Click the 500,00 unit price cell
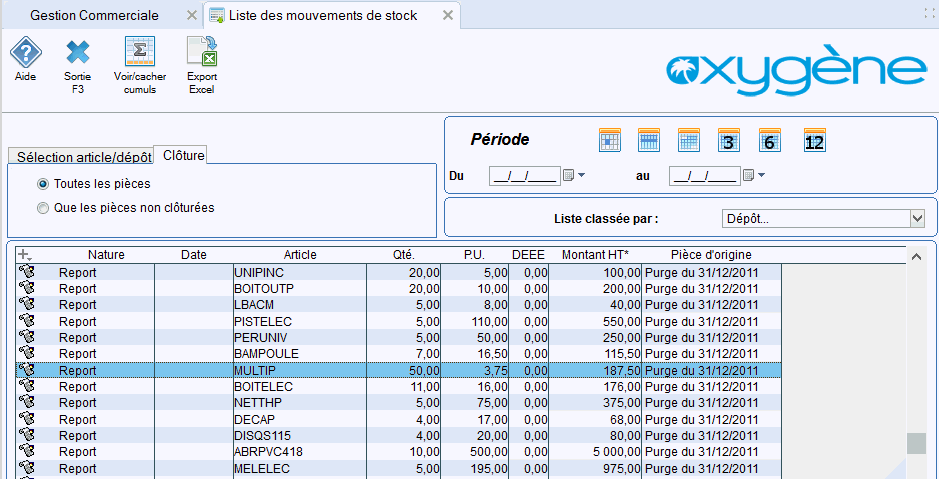The image size is (939, 479). pos(475,451)
